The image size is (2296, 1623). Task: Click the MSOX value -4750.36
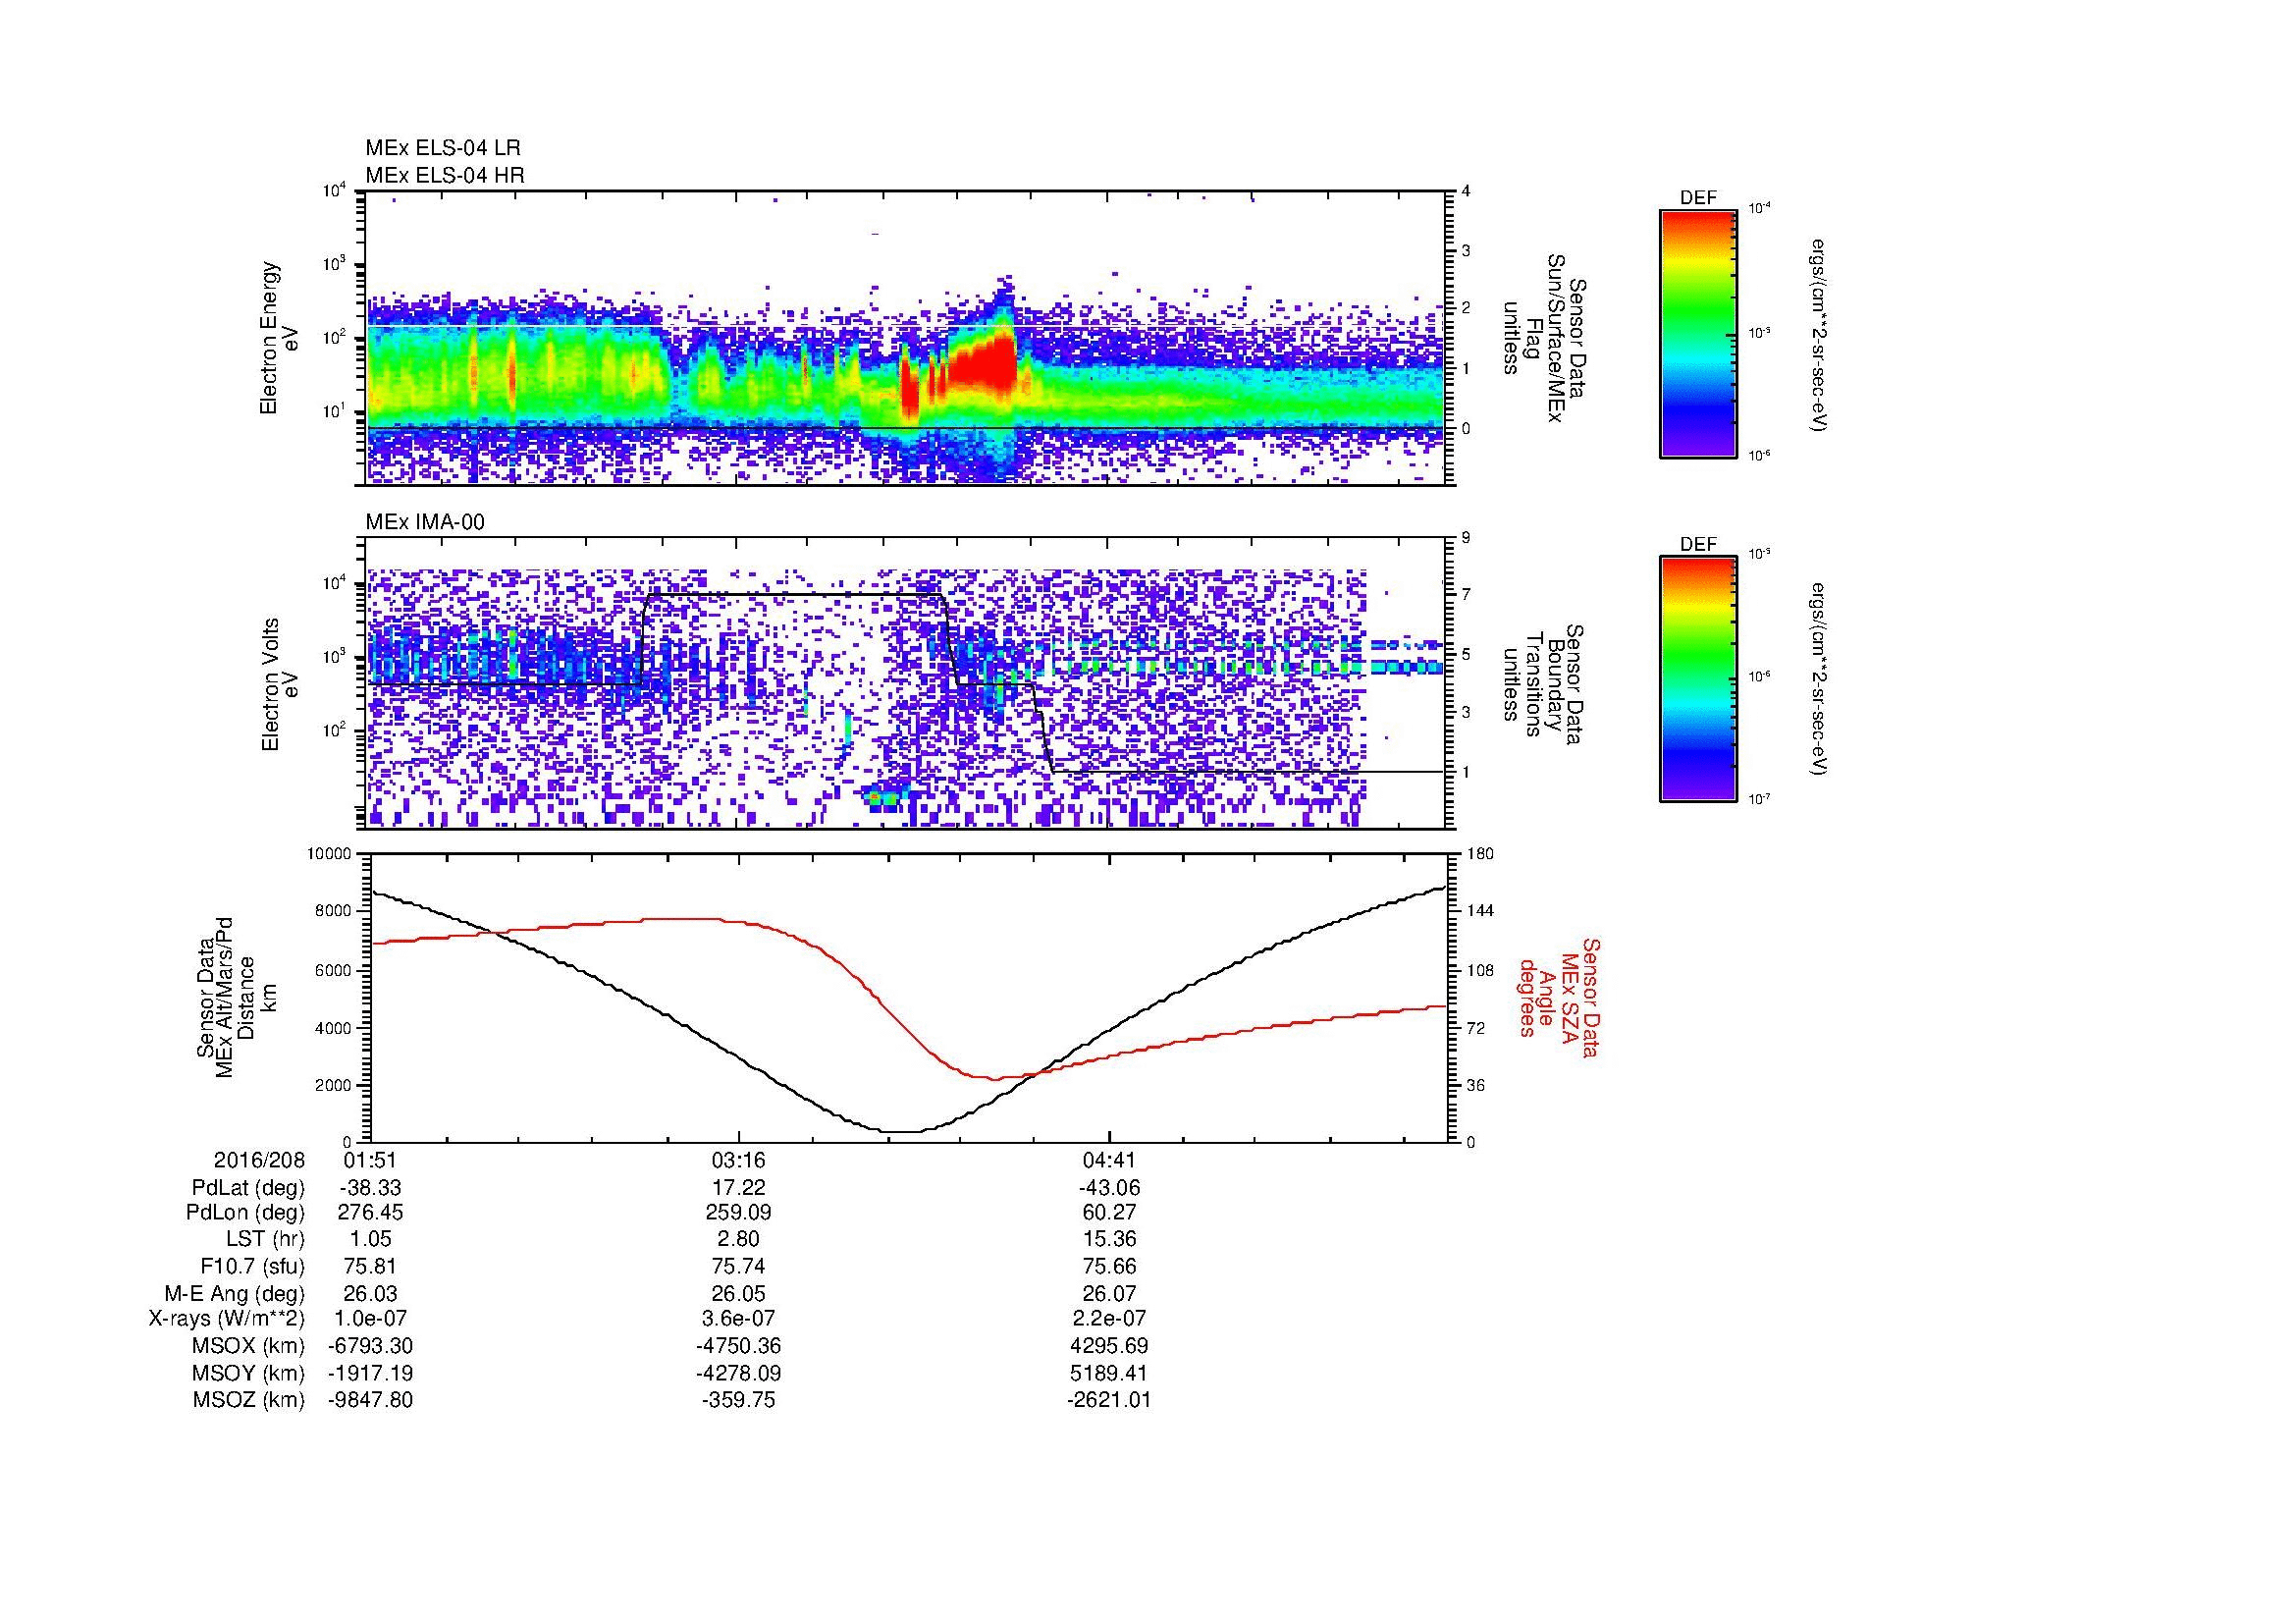coord(739,1346)
